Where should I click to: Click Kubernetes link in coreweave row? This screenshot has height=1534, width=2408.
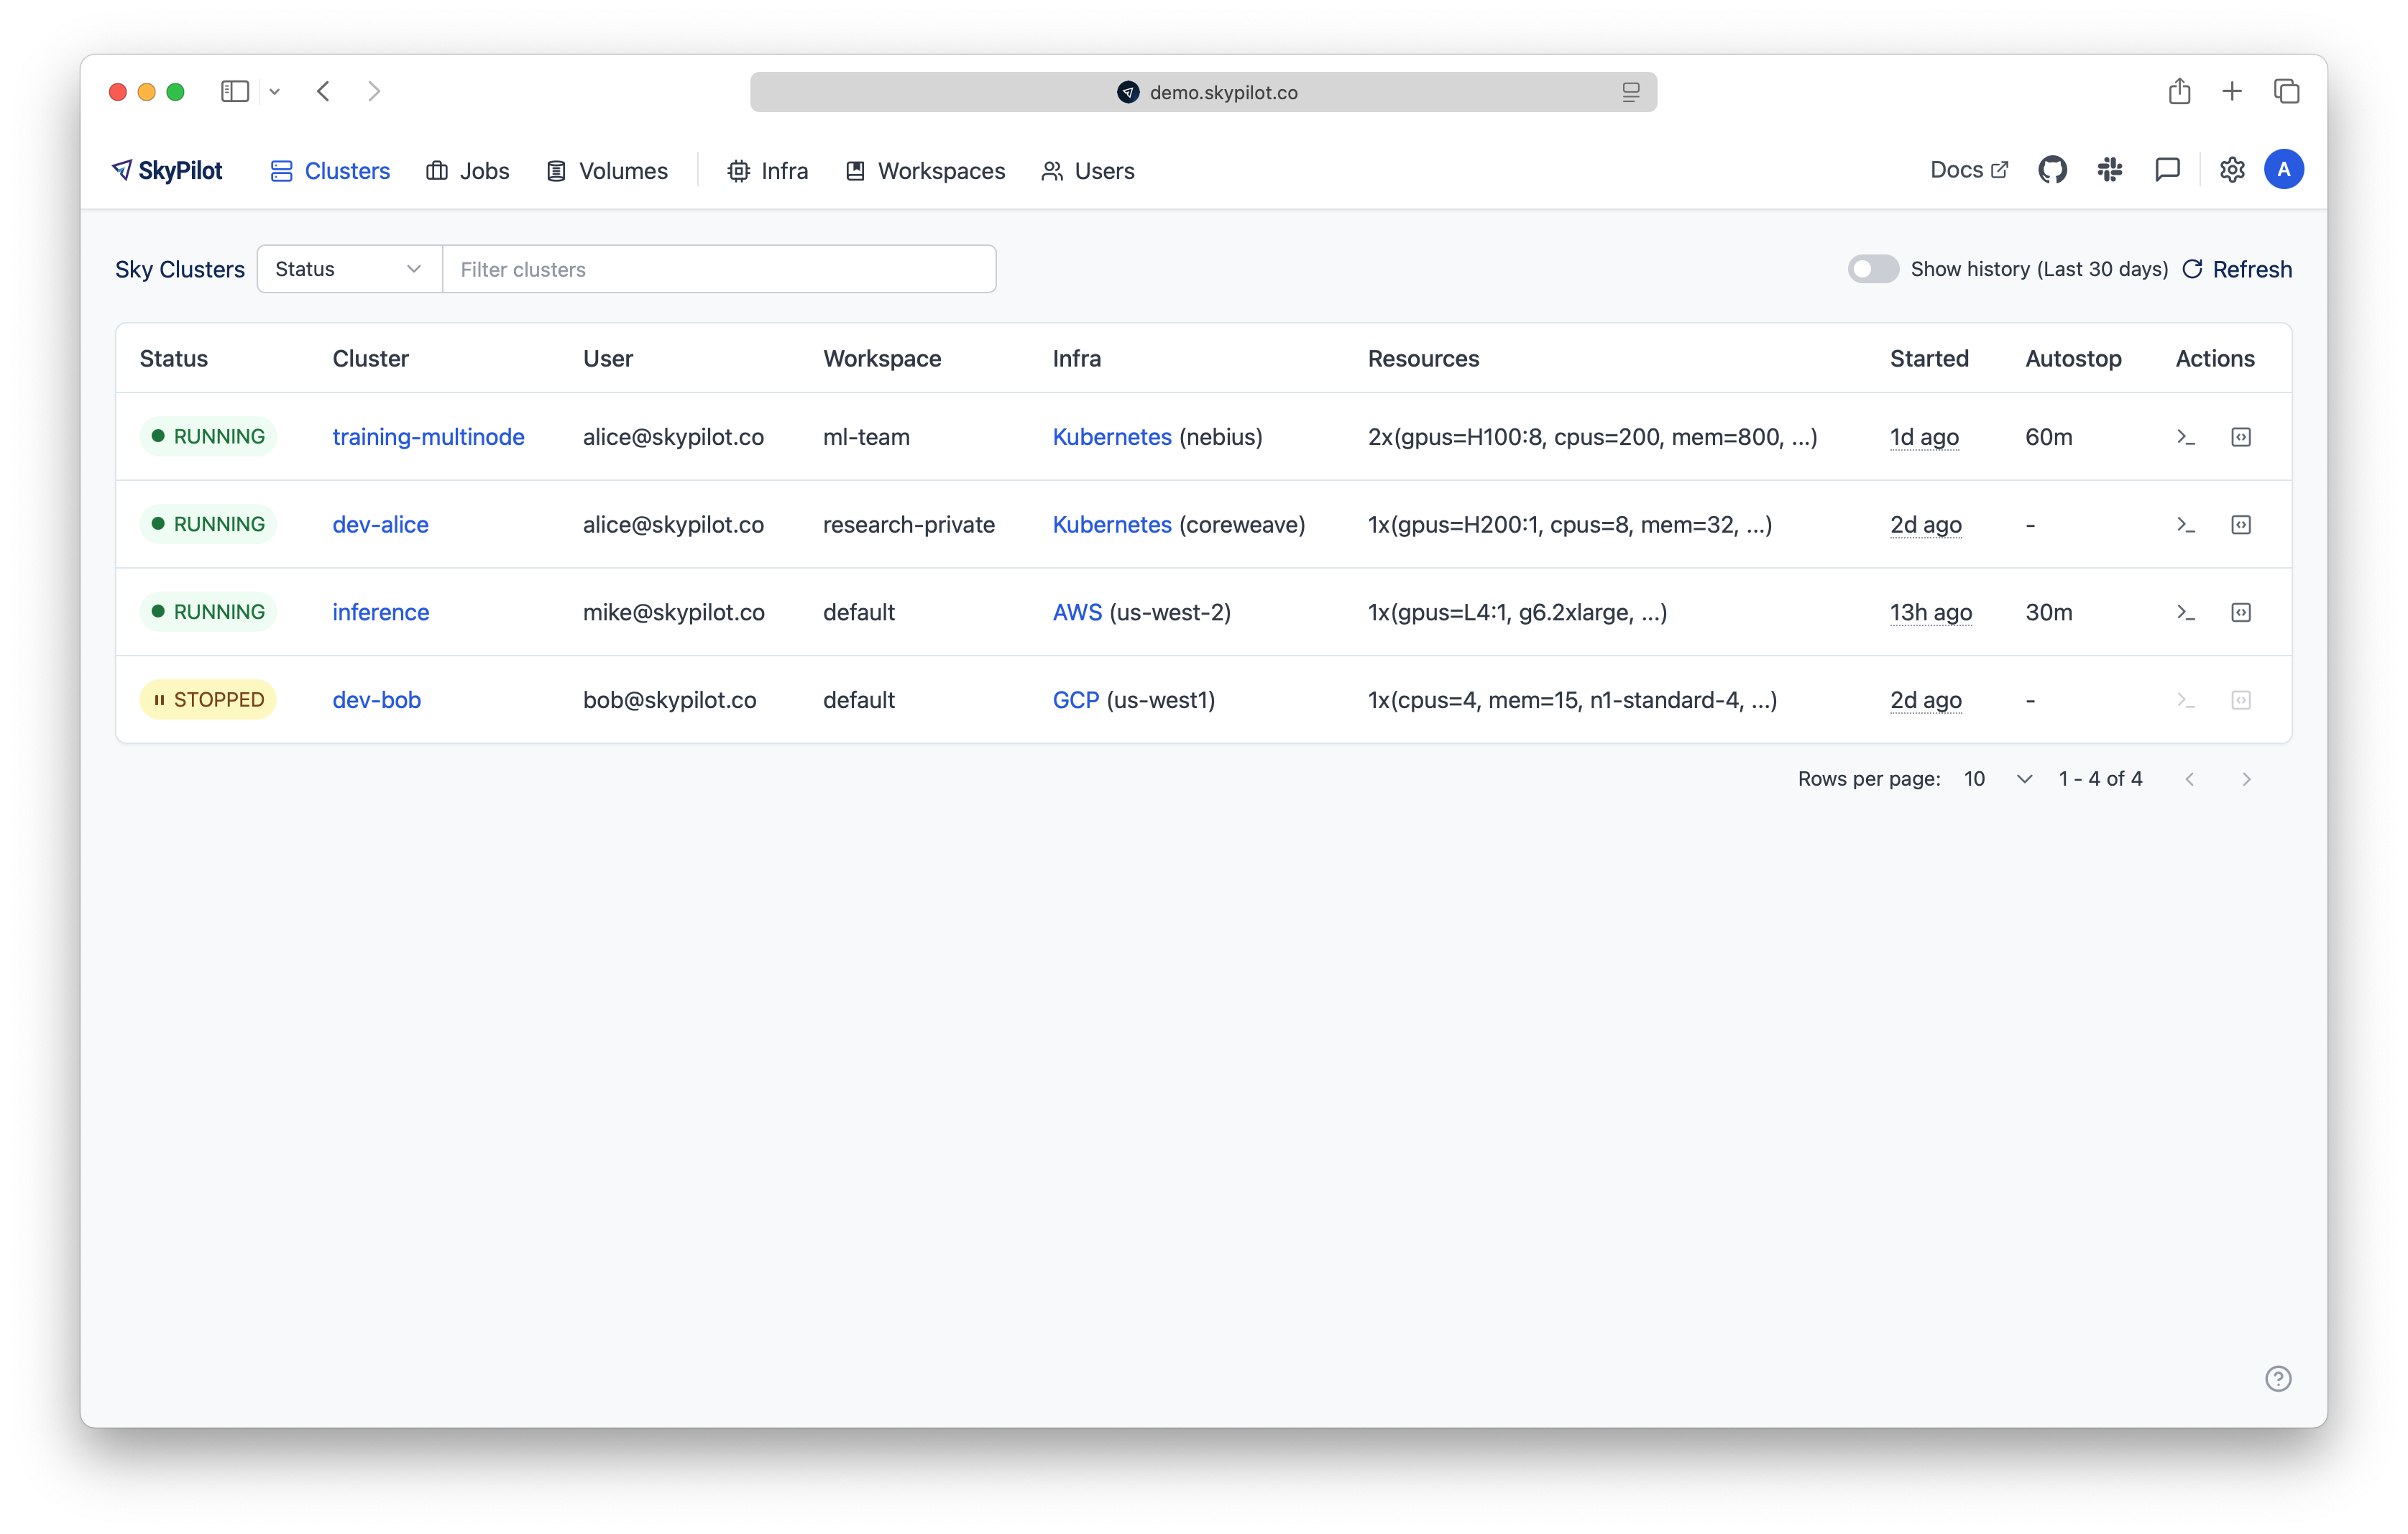click(1112, 525)
